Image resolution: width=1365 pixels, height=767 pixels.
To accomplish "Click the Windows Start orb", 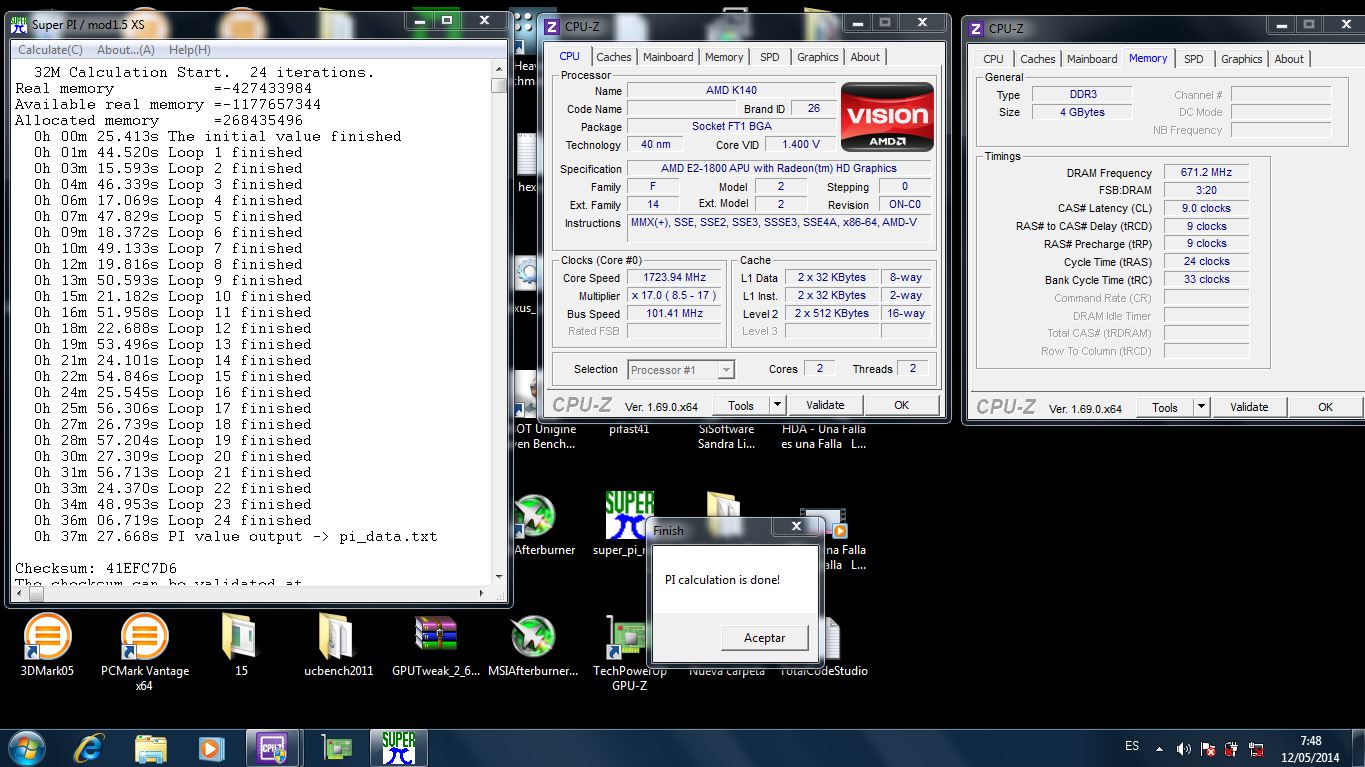I will tap(25, 747).
